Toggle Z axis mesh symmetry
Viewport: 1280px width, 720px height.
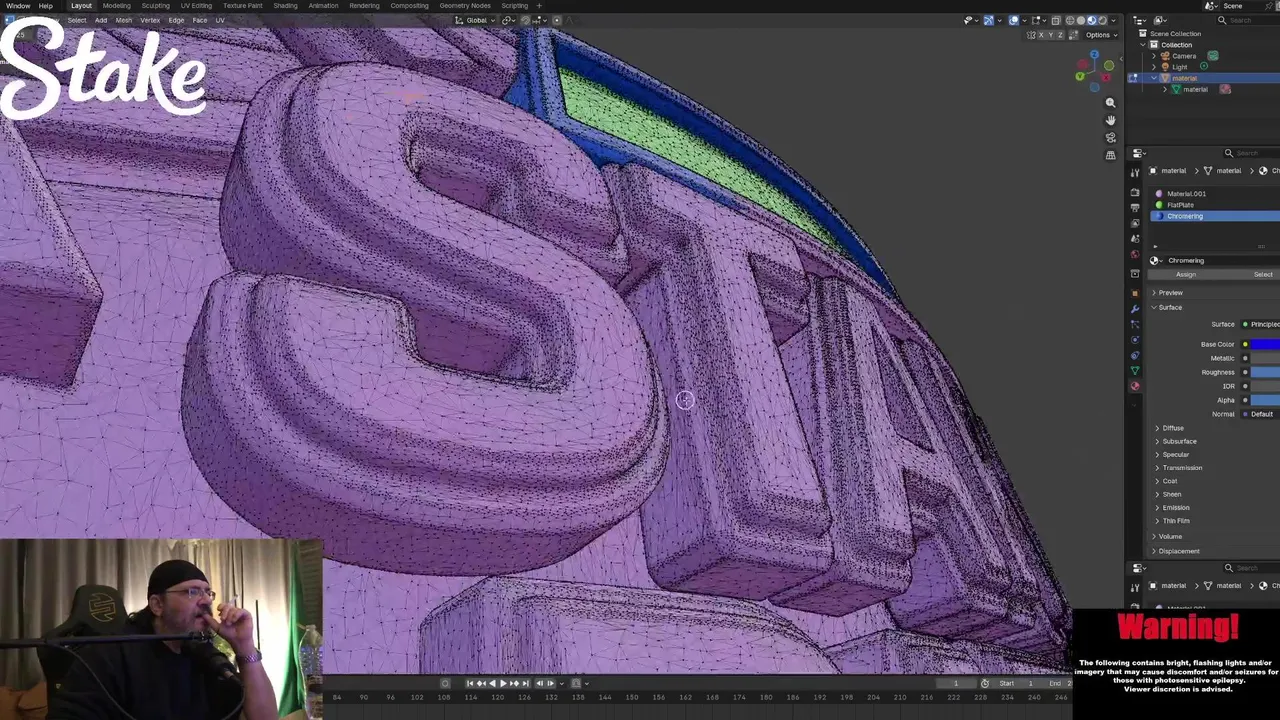coord(1060,35)
